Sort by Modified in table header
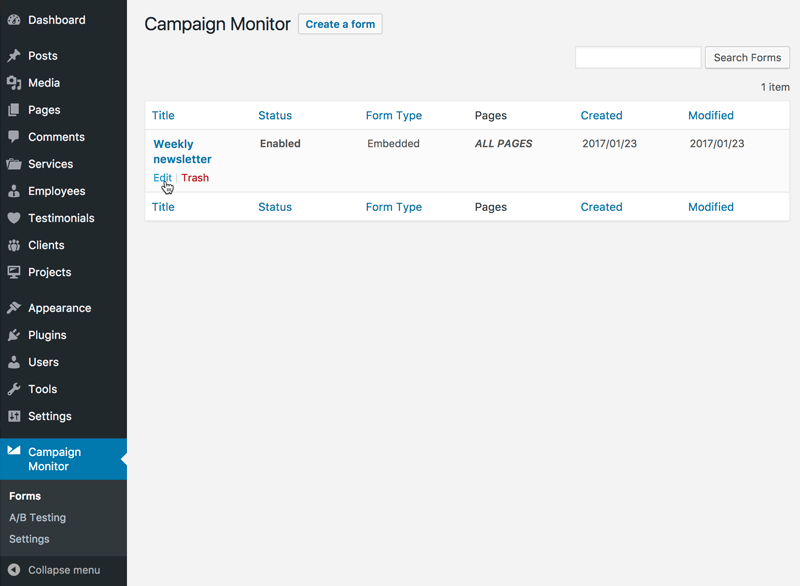This screenshot has height=586, width=800. click(711, 115)
